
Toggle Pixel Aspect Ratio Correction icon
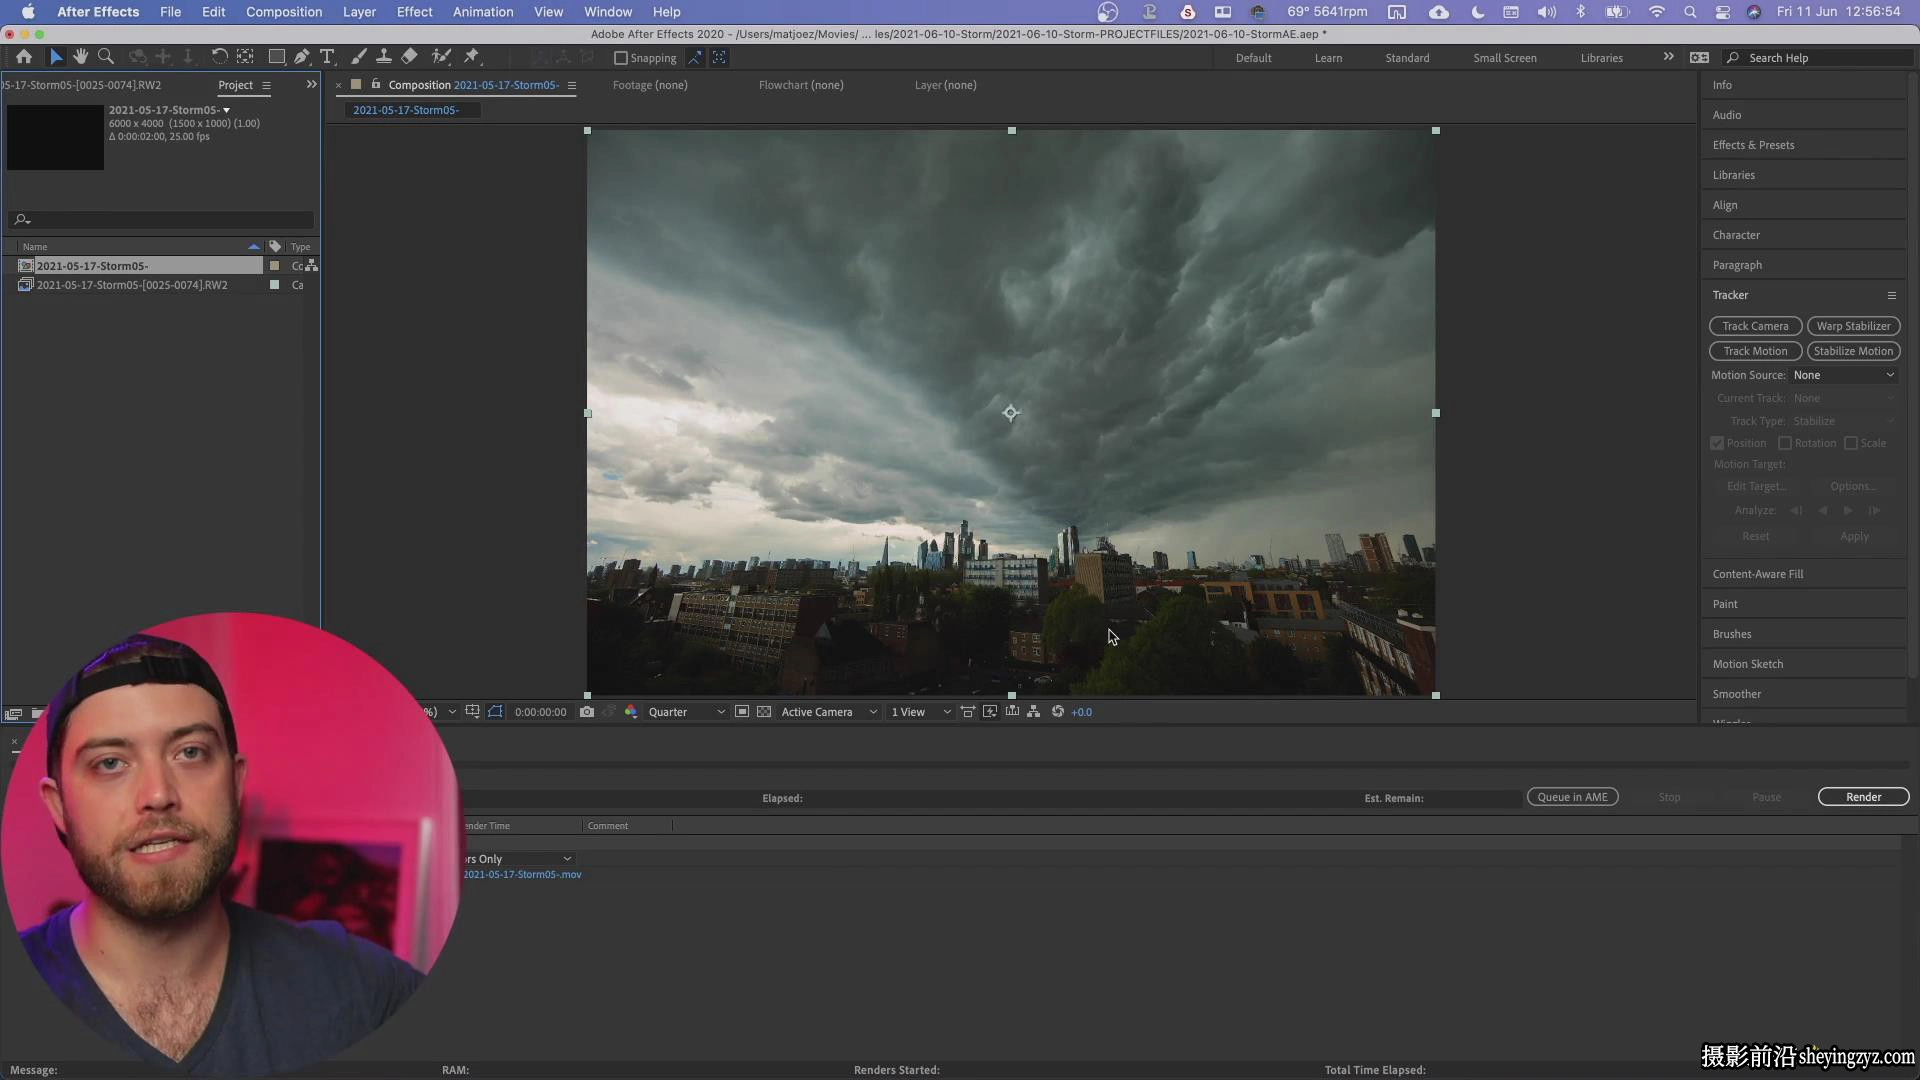(x=968, y=712)
